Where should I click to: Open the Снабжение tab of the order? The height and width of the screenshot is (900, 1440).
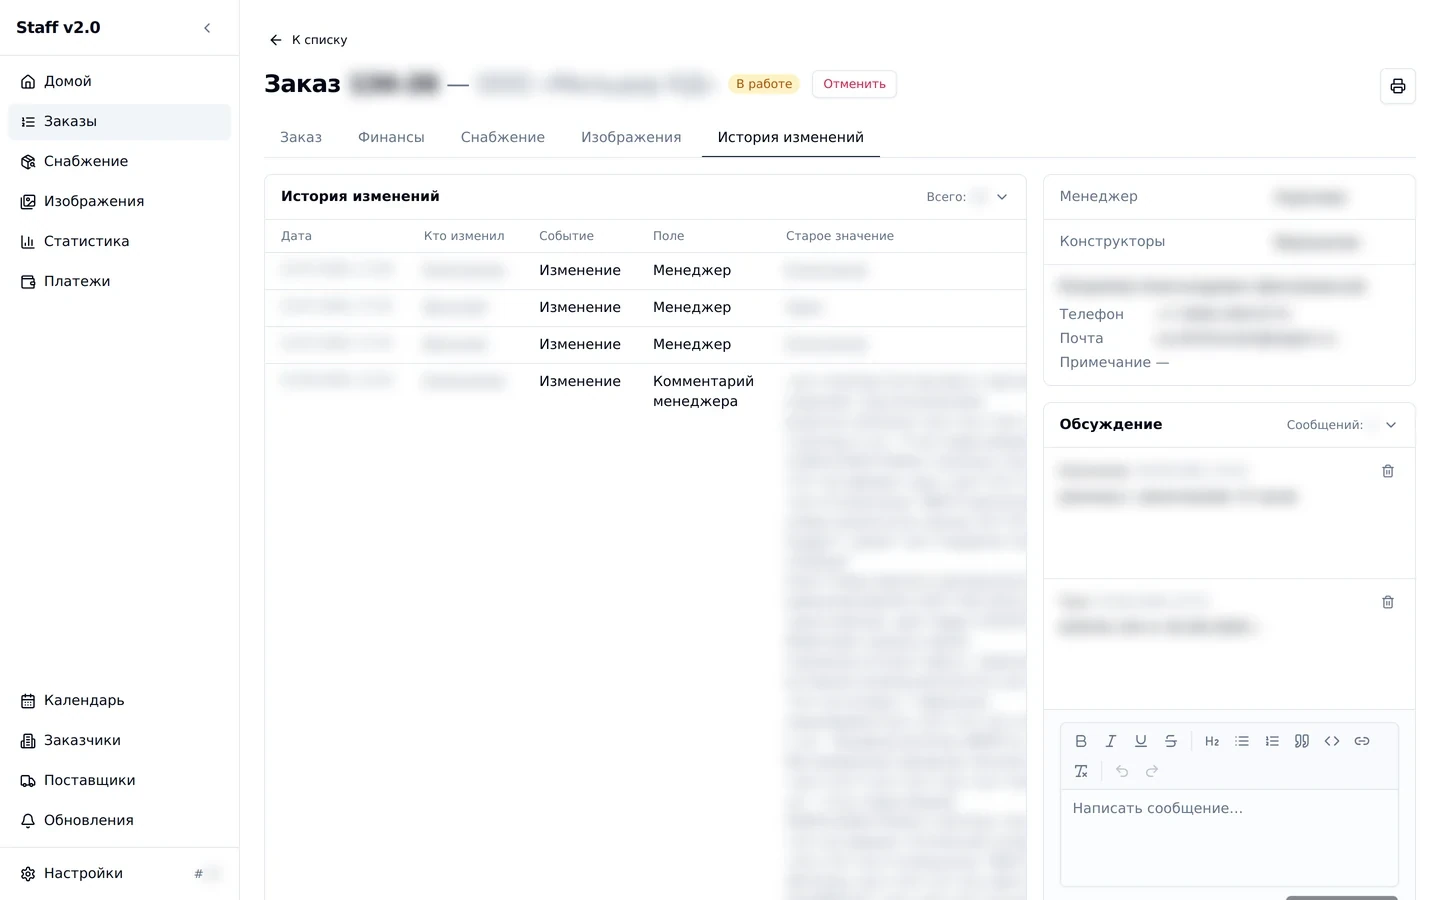click(x=503, y=137)
